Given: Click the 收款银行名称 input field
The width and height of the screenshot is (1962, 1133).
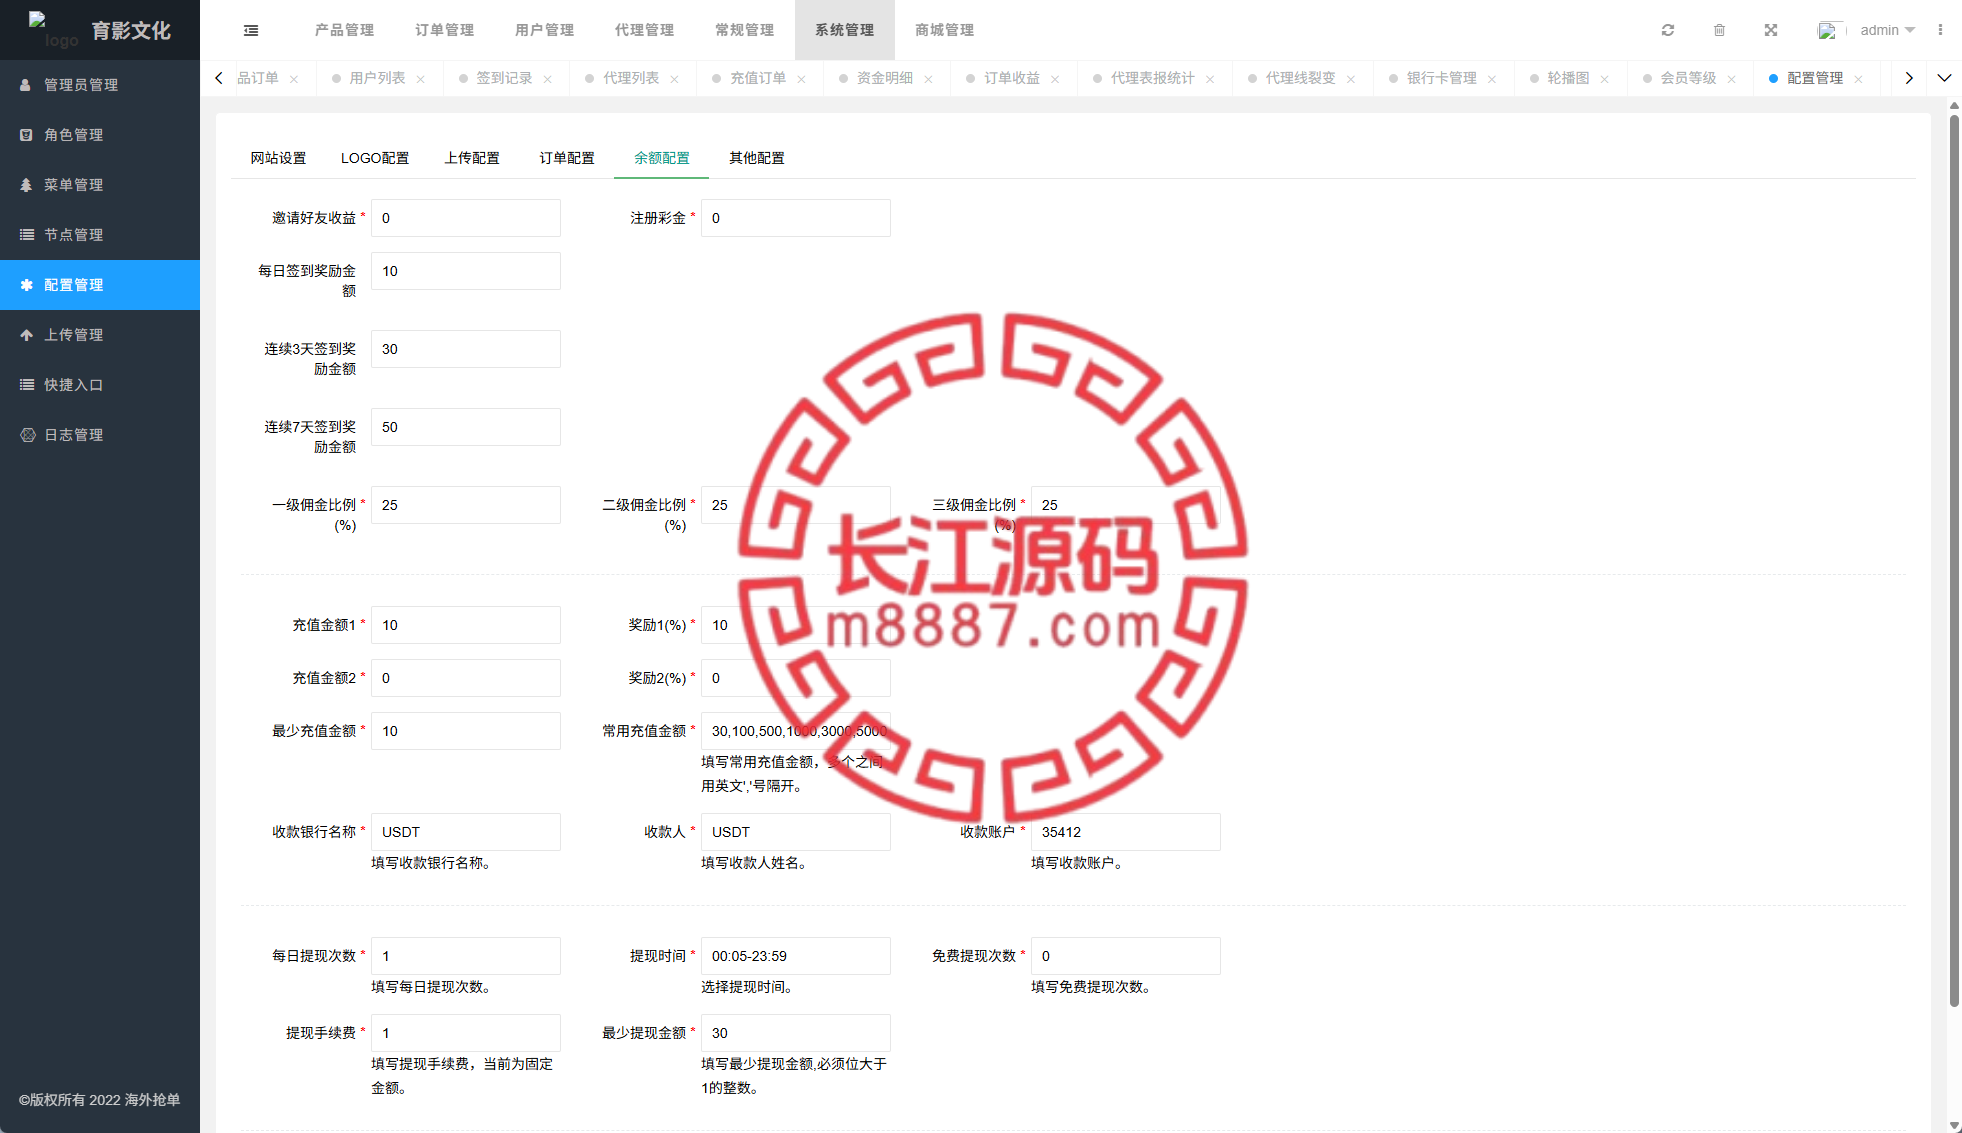Looking at the screenshot, I should [x=466, y=832].
